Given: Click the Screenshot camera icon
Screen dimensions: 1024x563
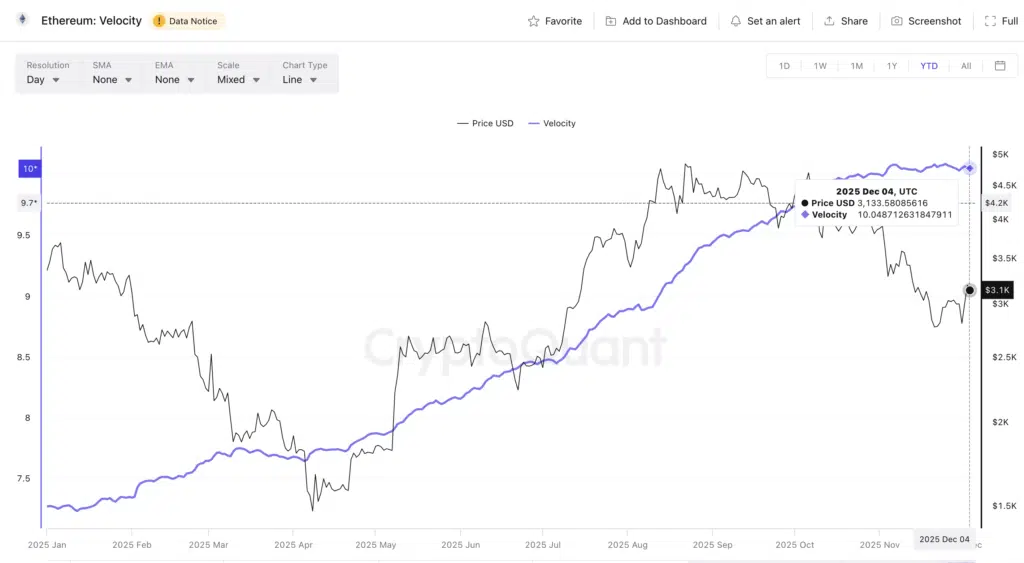Looking at the screenshot, I should tap(897, 21).
